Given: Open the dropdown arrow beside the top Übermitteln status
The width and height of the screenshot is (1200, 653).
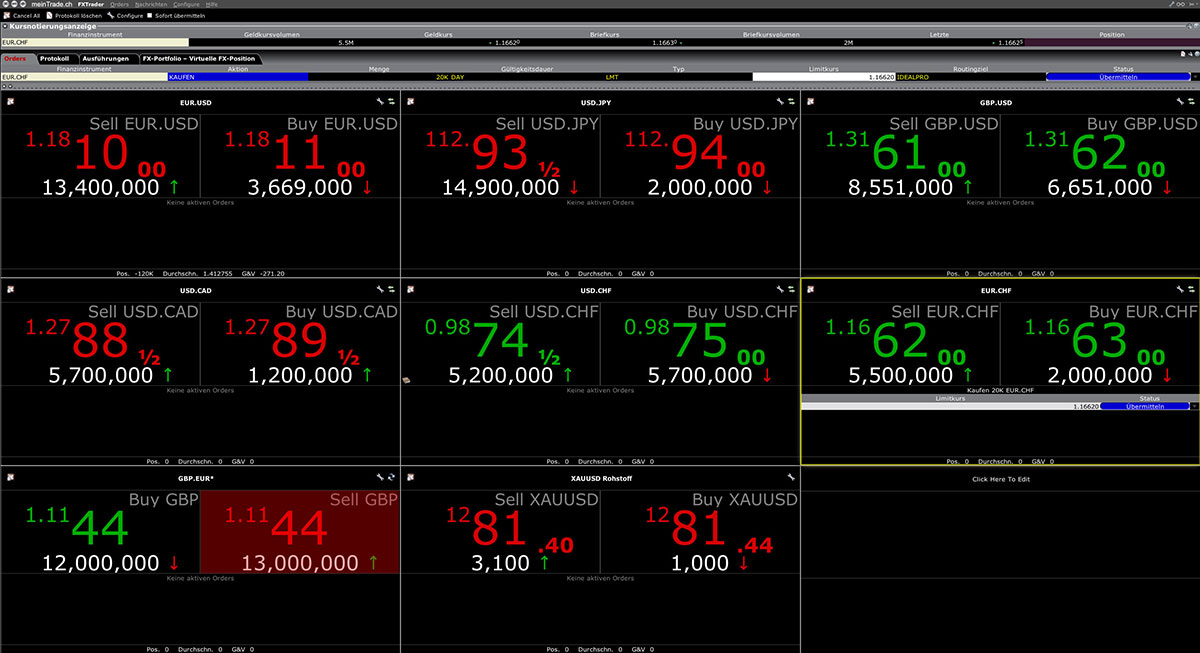Looking at the screenshot, I should (x=1194, y=76).
